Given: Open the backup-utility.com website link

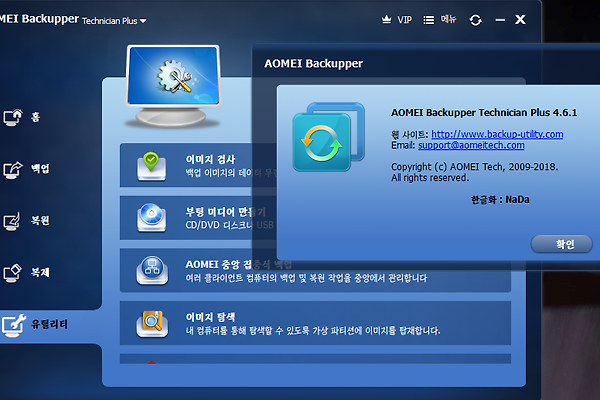Looking at the screenshot, I should coord(497,134).
